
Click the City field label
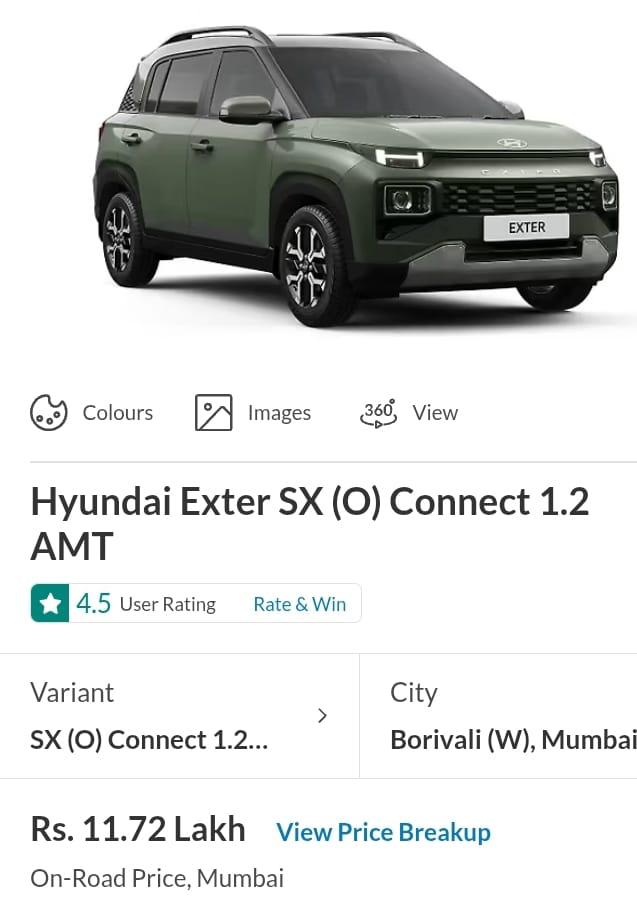(x=414, y=693)
